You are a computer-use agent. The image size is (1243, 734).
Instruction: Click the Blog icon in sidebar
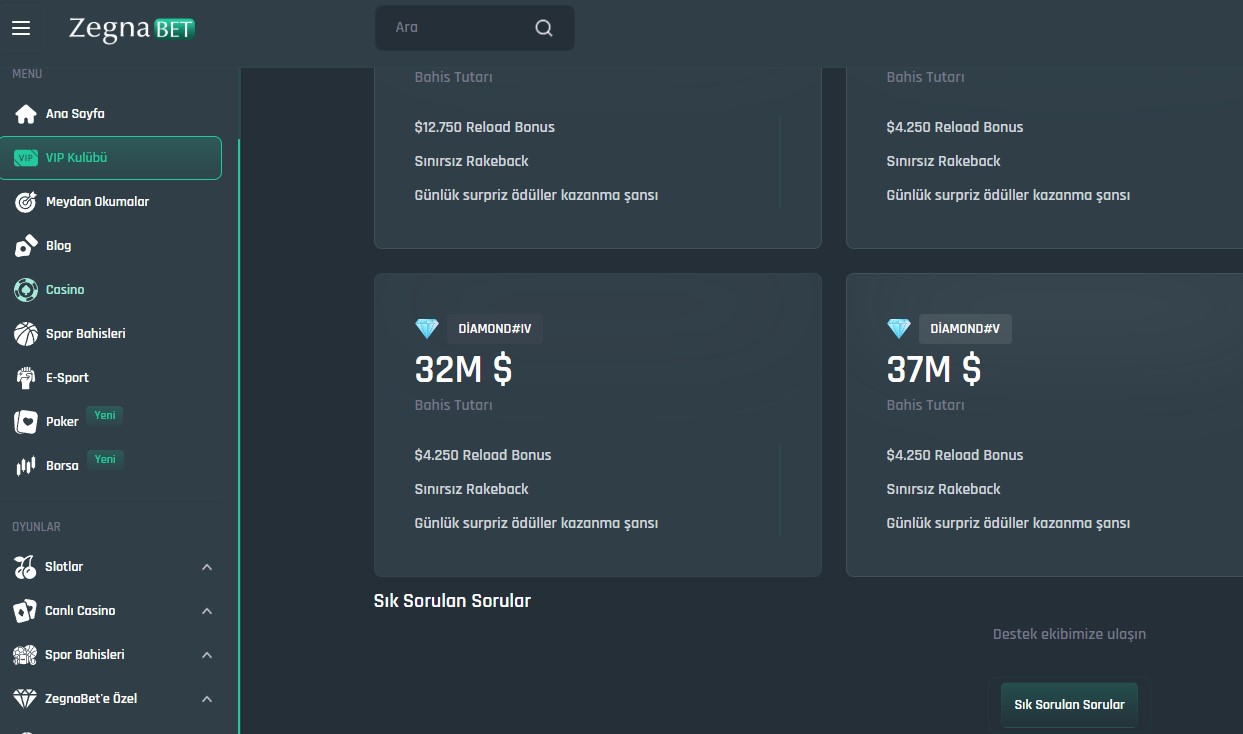click(x=26, y=246)
